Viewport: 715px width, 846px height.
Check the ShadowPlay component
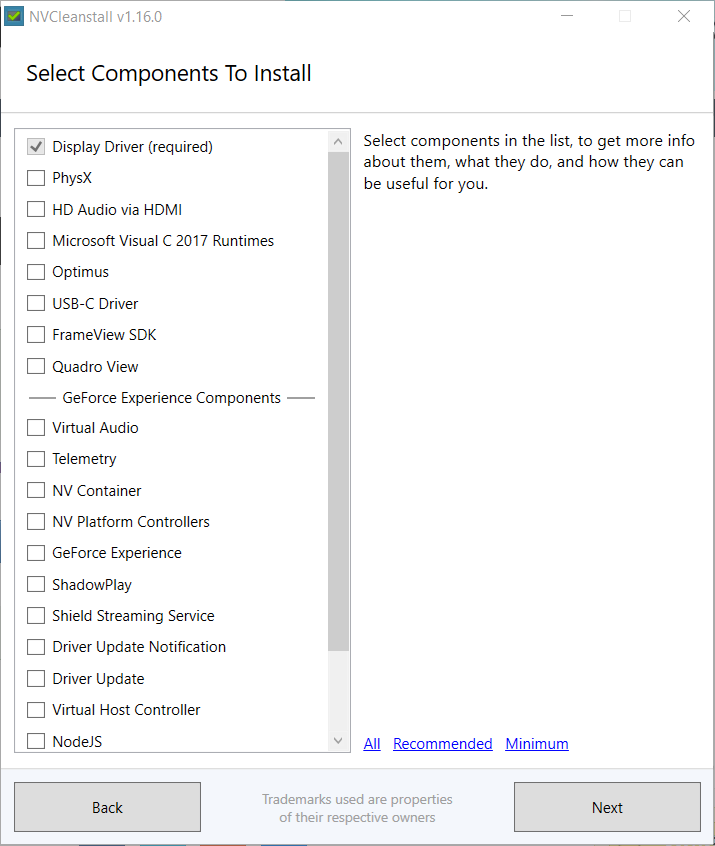(x=36, y=584)
